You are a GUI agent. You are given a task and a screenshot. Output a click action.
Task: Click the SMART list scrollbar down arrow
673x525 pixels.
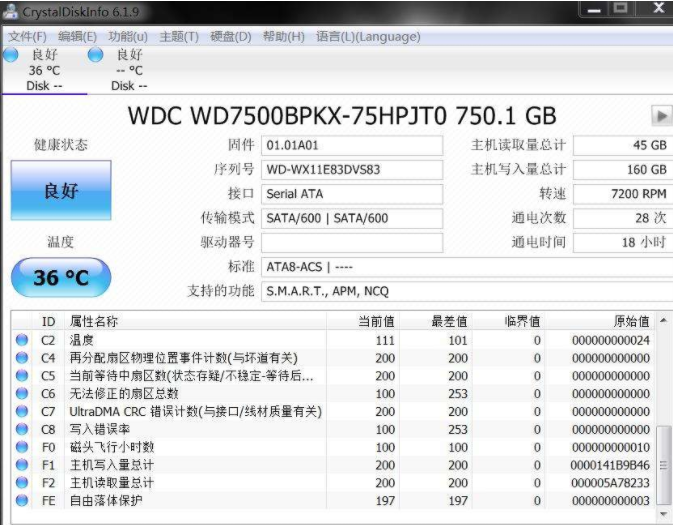[664, 514]
